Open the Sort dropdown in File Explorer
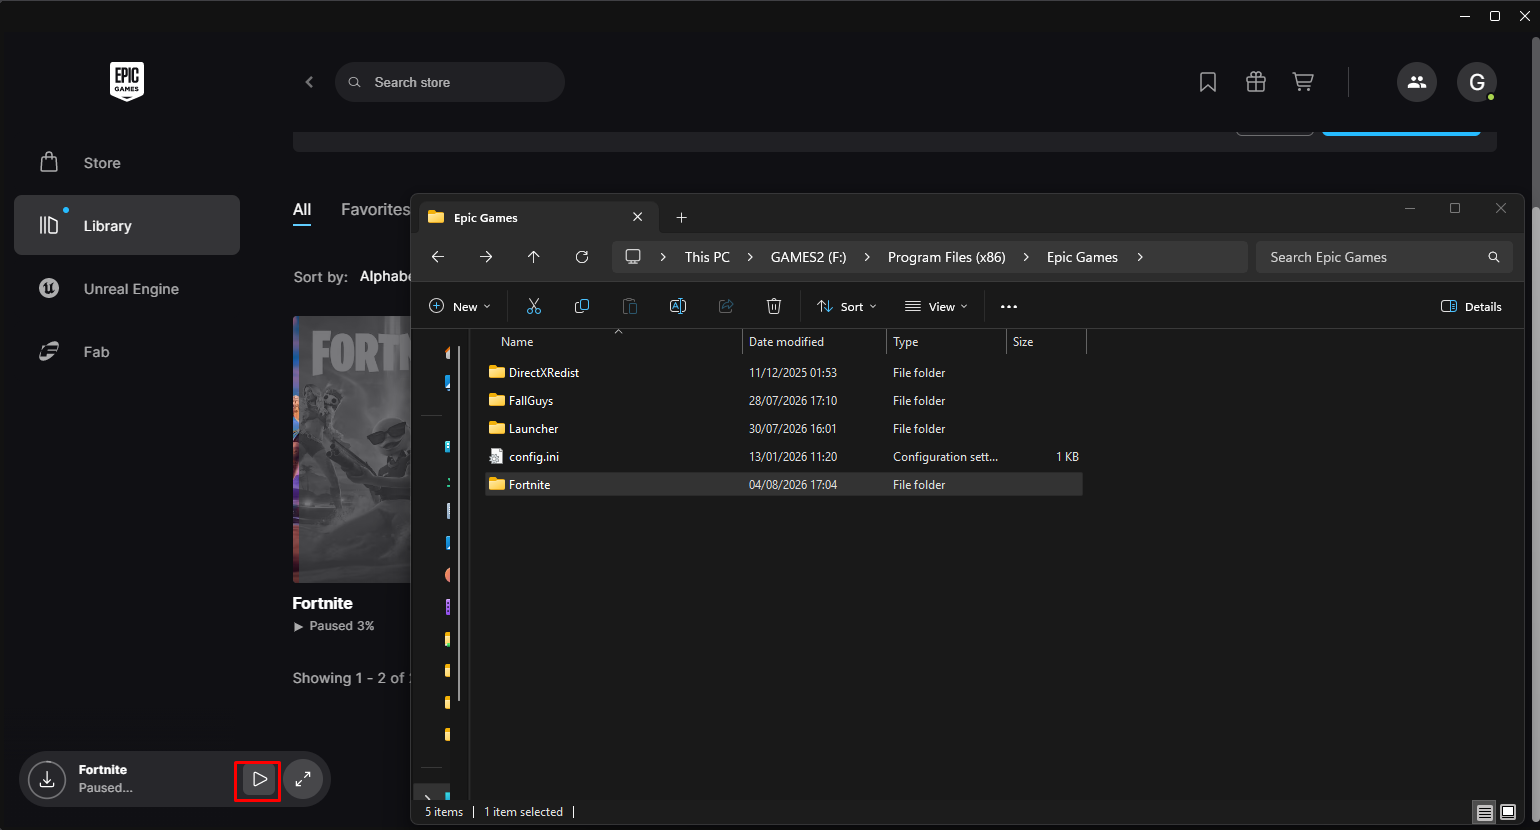 (x=847, y=306)
